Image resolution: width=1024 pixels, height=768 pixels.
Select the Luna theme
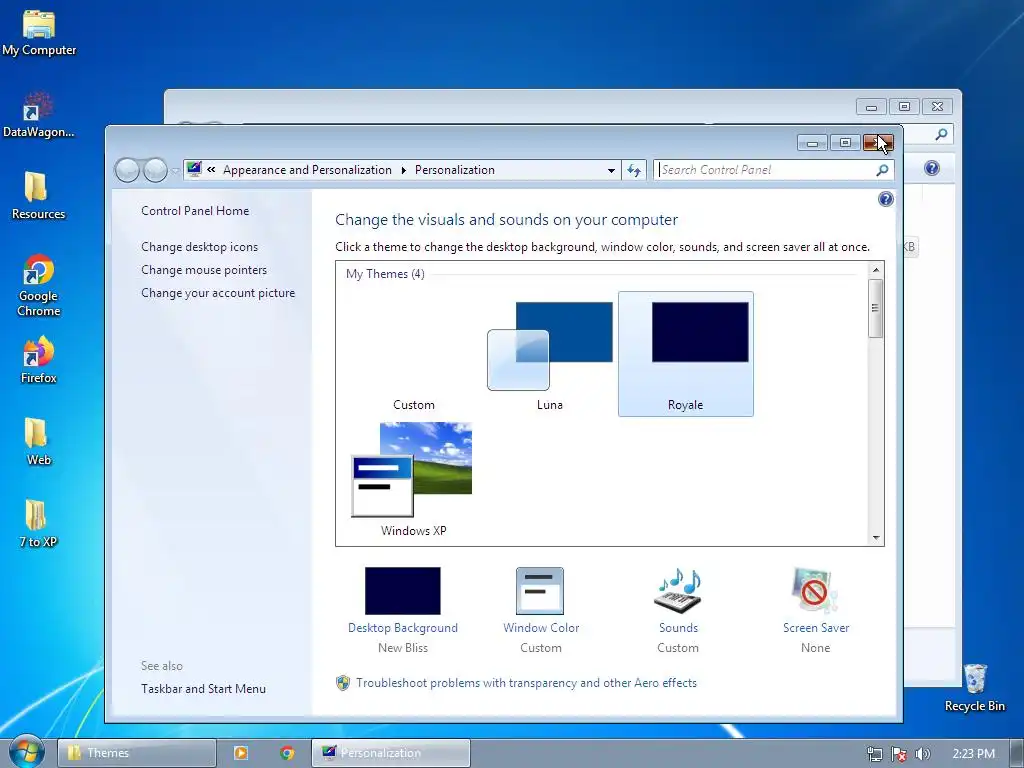[550, 354]
